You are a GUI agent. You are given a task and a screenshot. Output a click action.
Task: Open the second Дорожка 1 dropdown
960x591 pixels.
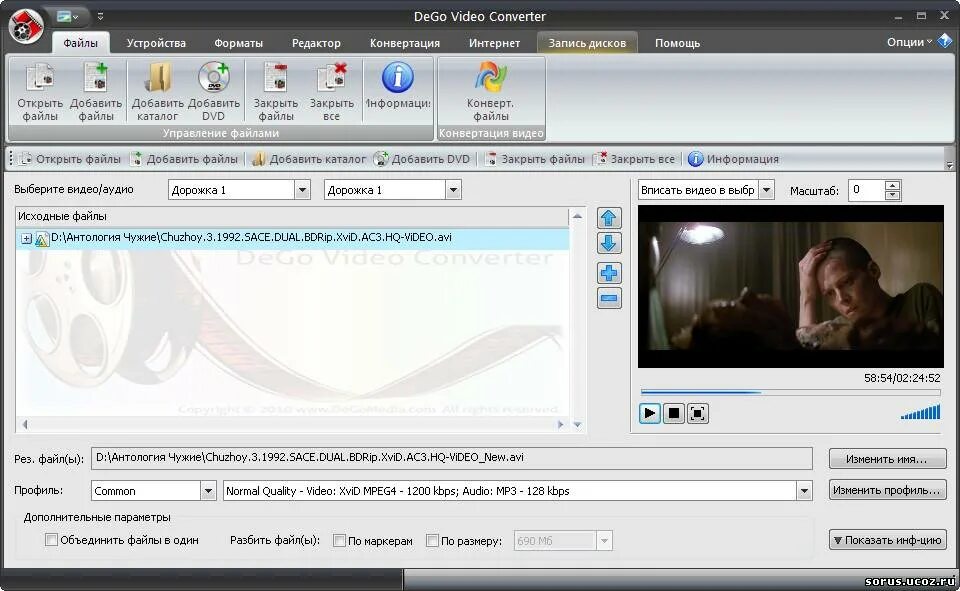tap(453, 190)
